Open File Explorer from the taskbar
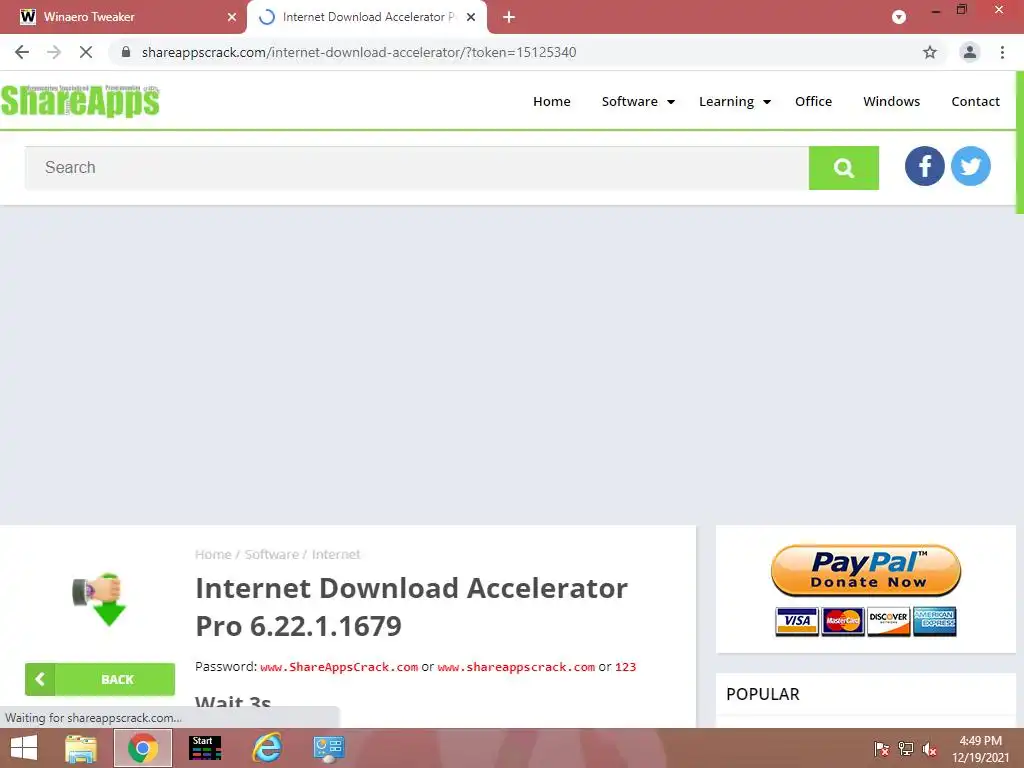 point(81,748)
